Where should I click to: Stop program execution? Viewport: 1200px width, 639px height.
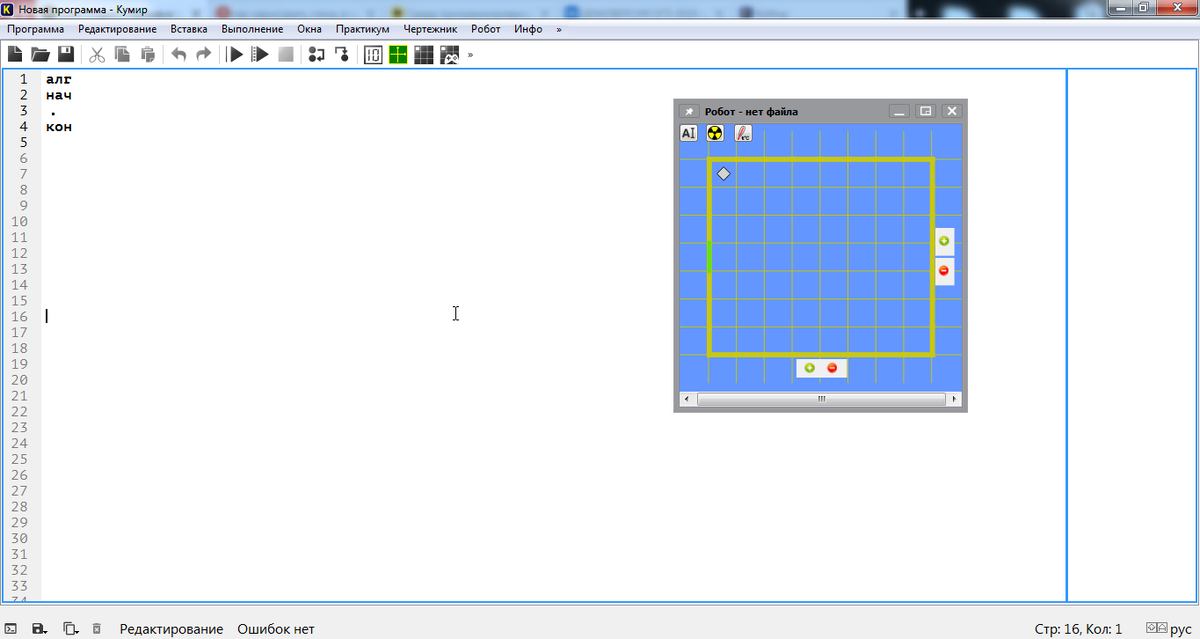click(x=286, y=54)
